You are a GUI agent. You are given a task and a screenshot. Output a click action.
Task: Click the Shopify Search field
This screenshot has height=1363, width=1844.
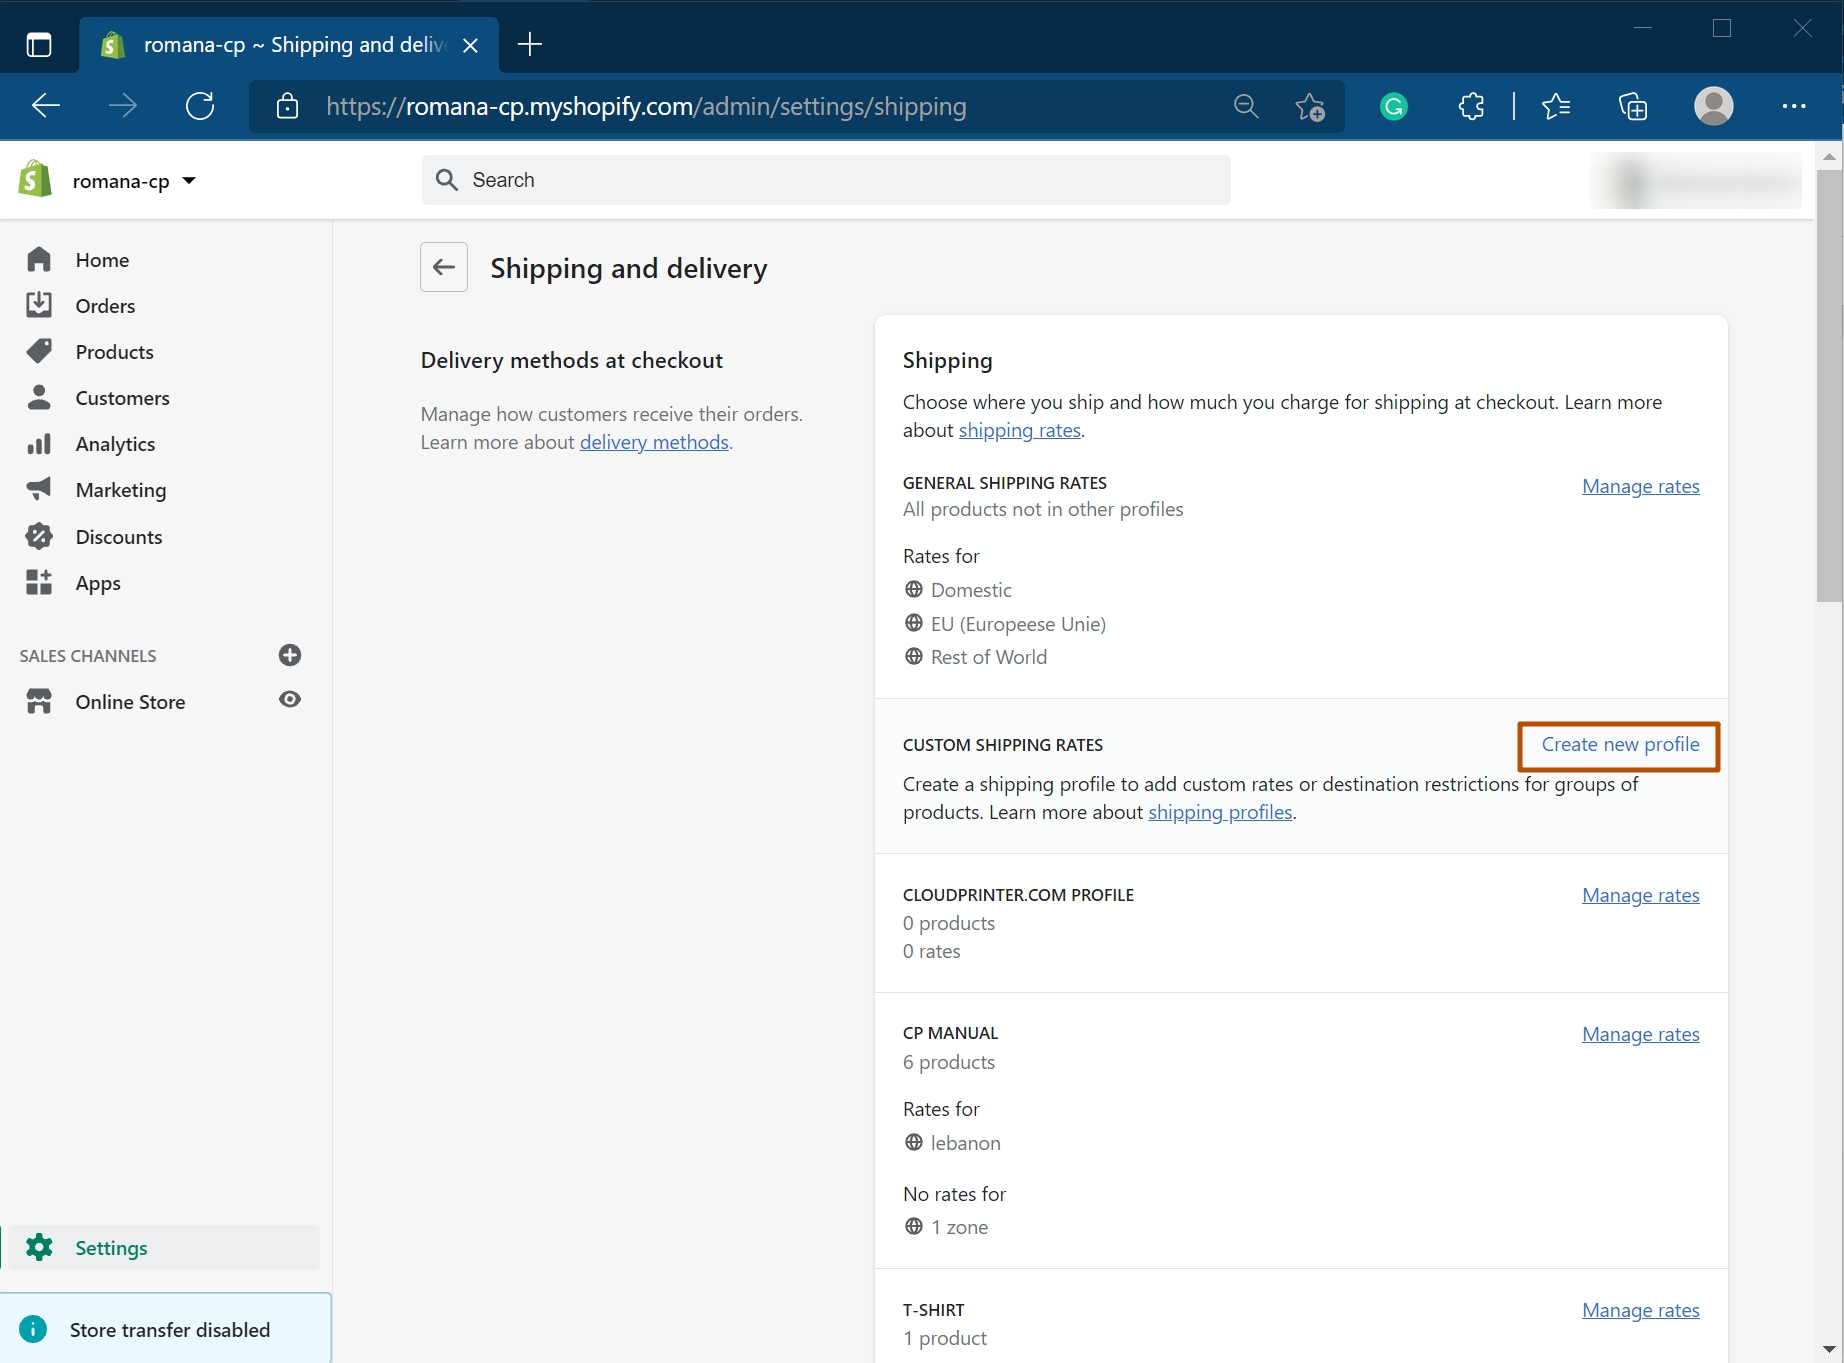point(826,180)
